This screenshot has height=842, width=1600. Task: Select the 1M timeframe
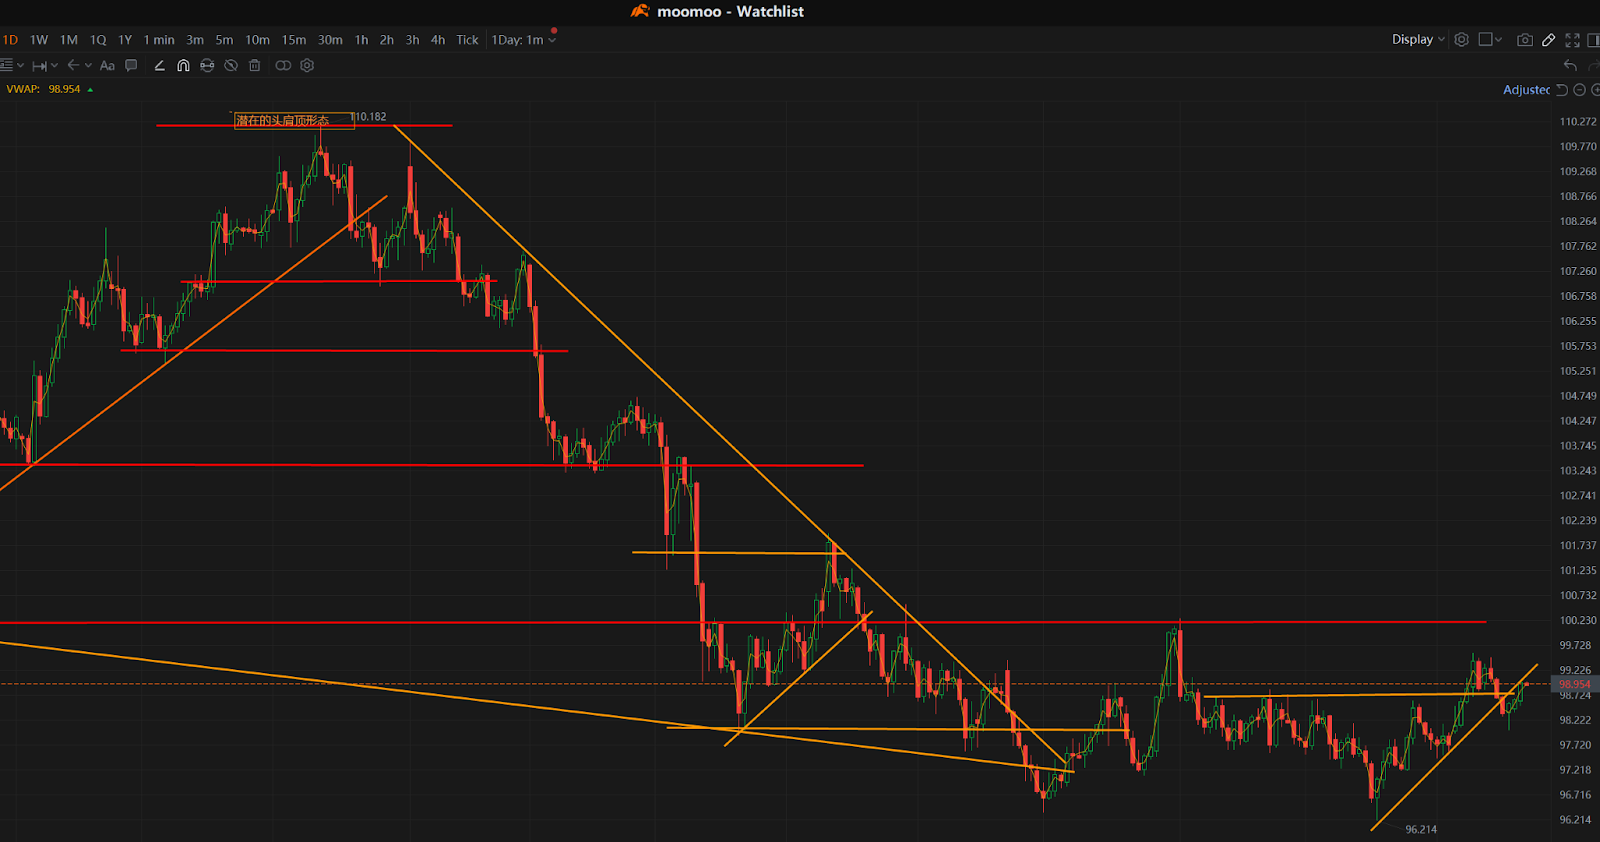69,40
